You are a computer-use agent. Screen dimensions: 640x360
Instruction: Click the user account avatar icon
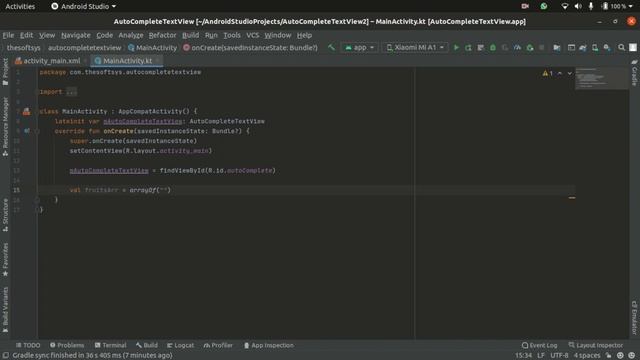coord(633,48)
